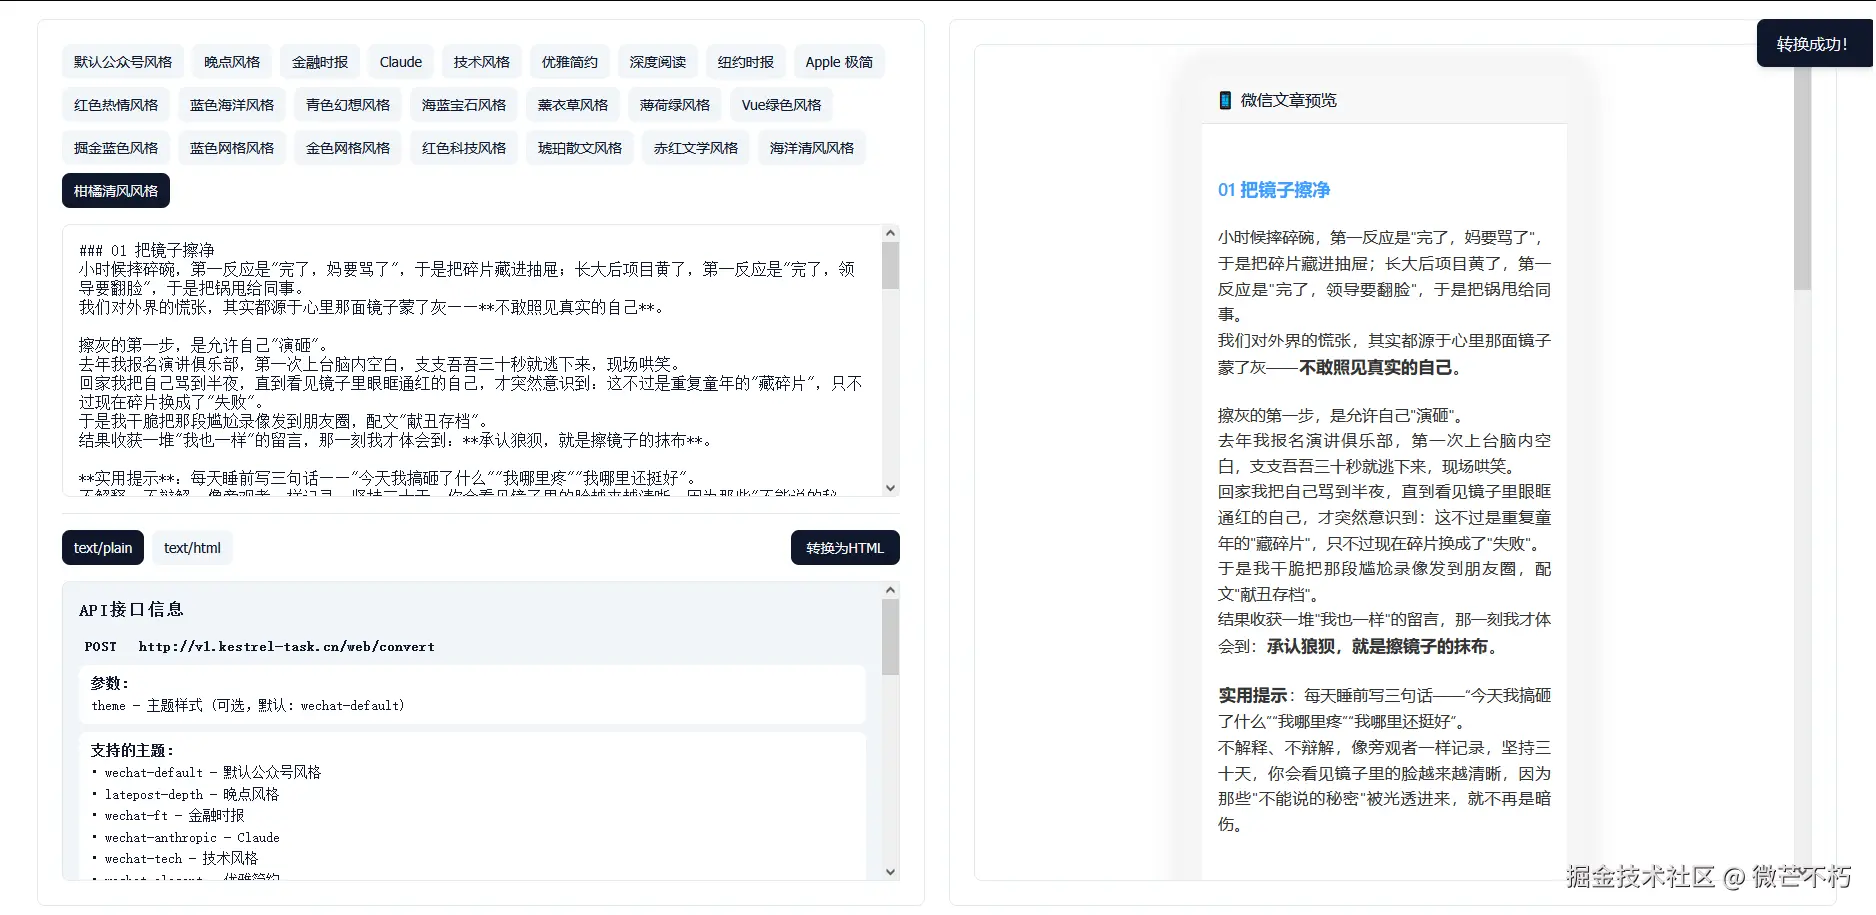Click markdown editor scroll up arrow
Viewport: 1876px width, 915px height.
coord(890,233)
